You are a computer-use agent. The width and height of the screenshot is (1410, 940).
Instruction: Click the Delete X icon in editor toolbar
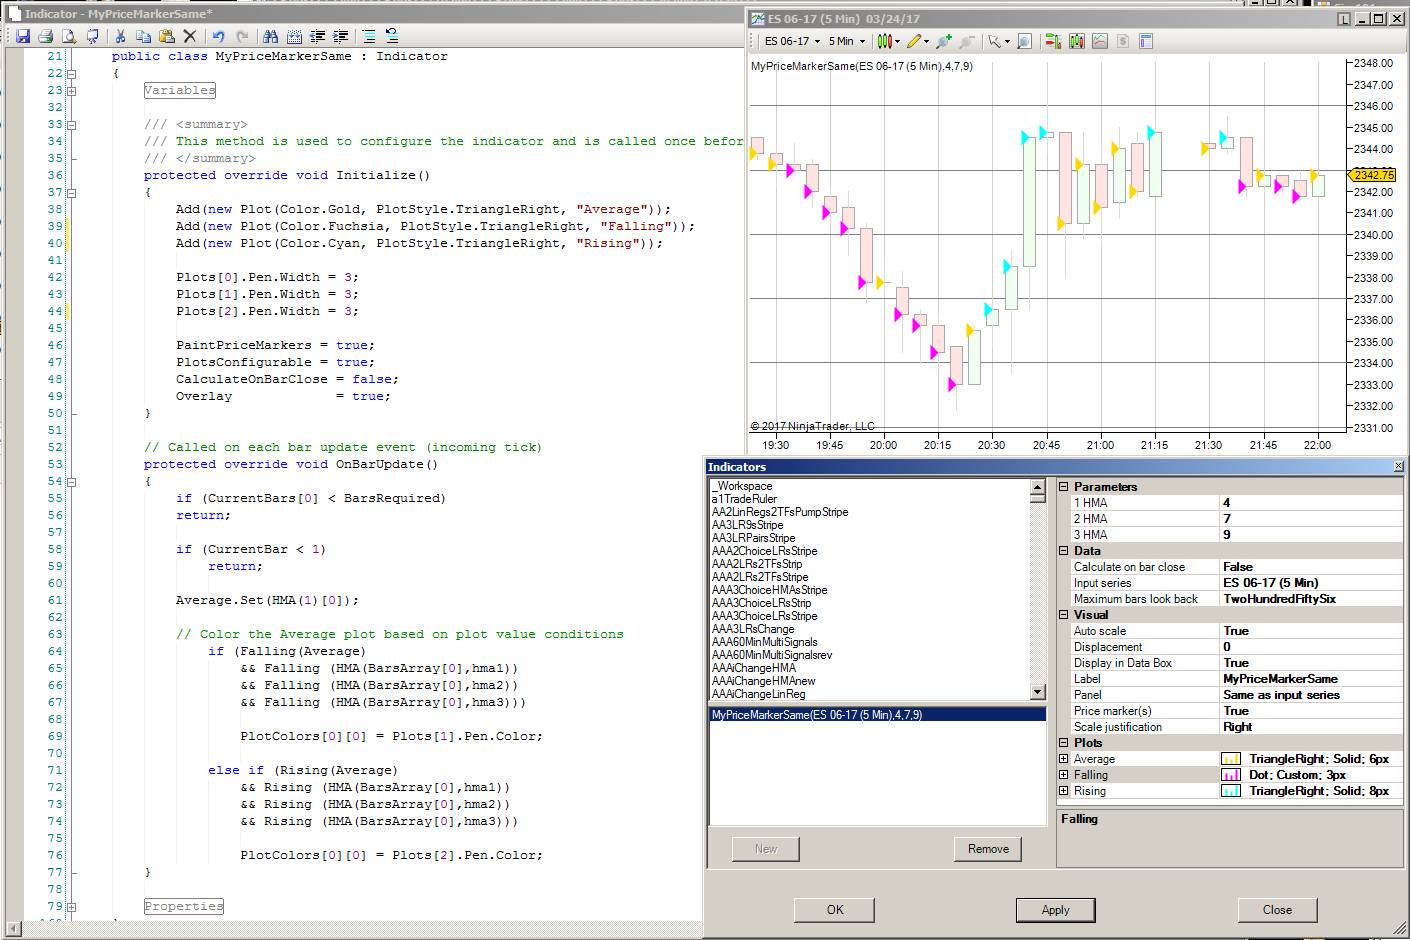189,37
